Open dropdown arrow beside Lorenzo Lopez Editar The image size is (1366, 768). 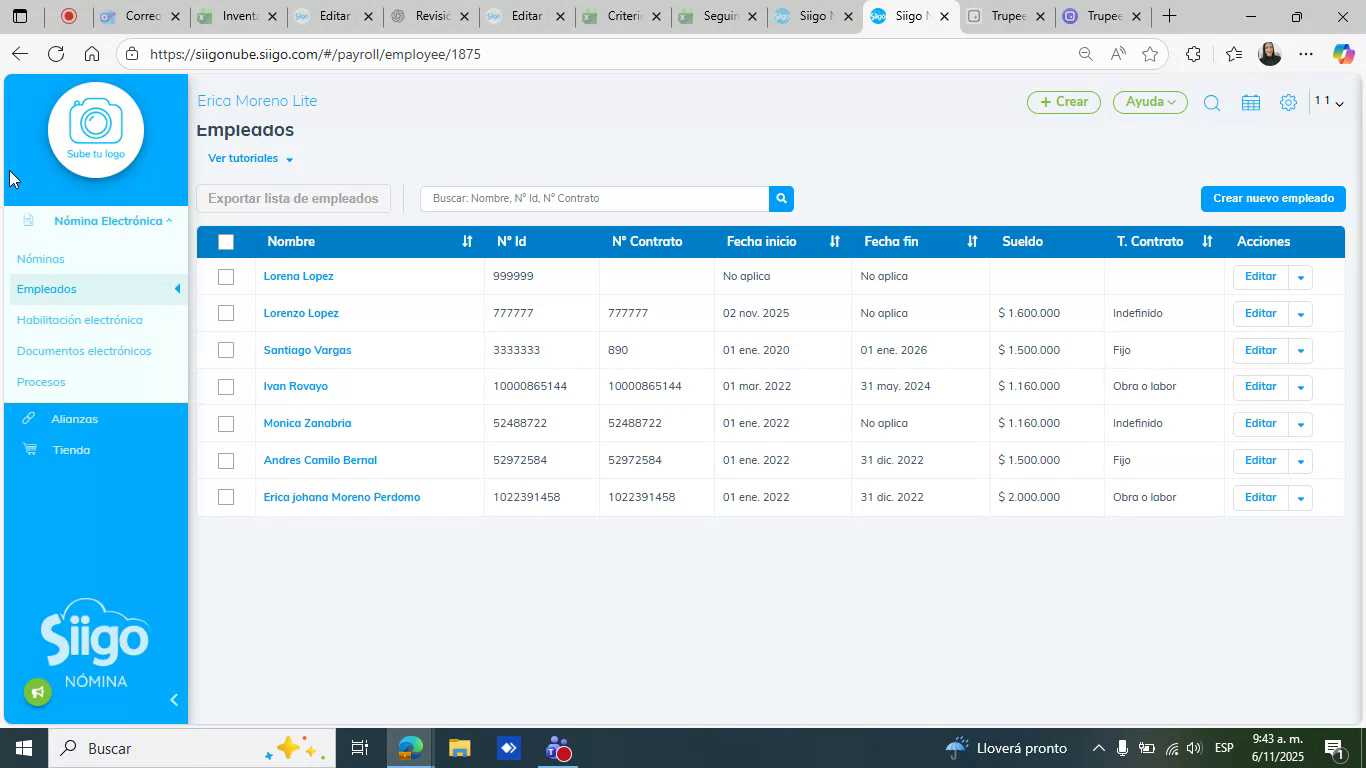coord(1300,314)
